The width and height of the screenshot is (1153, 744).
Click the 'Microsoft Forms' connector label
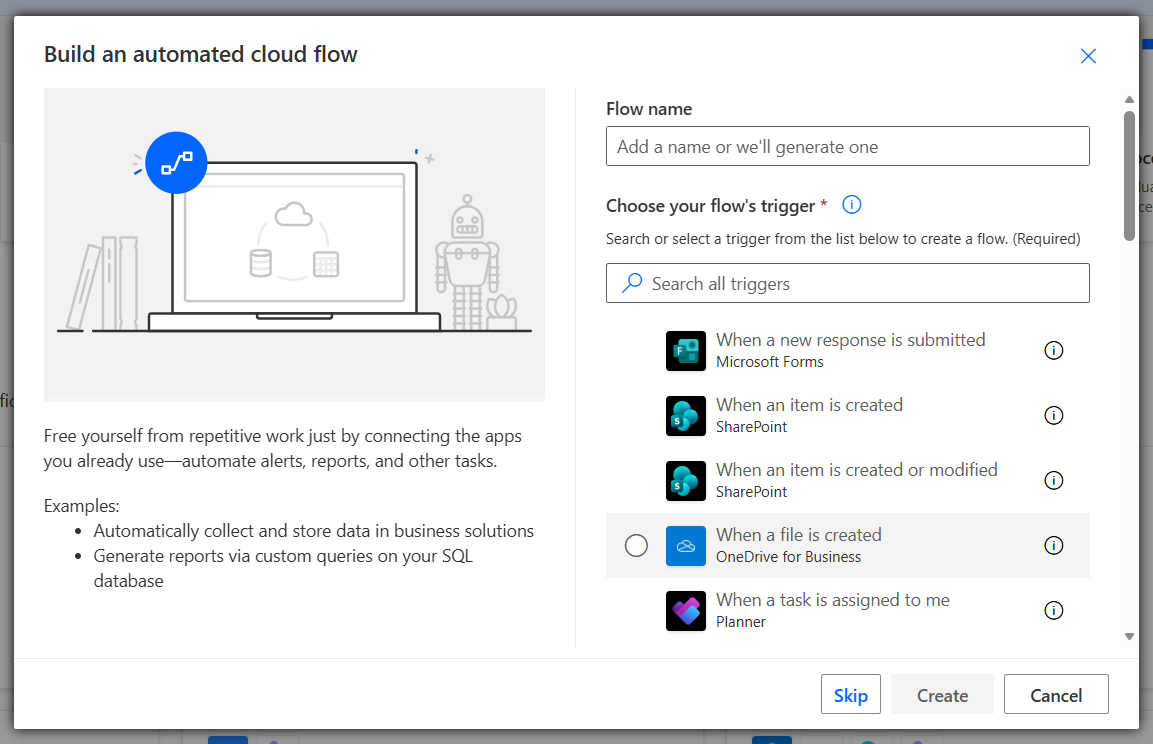pyautogui.click(x=770, y=362)
